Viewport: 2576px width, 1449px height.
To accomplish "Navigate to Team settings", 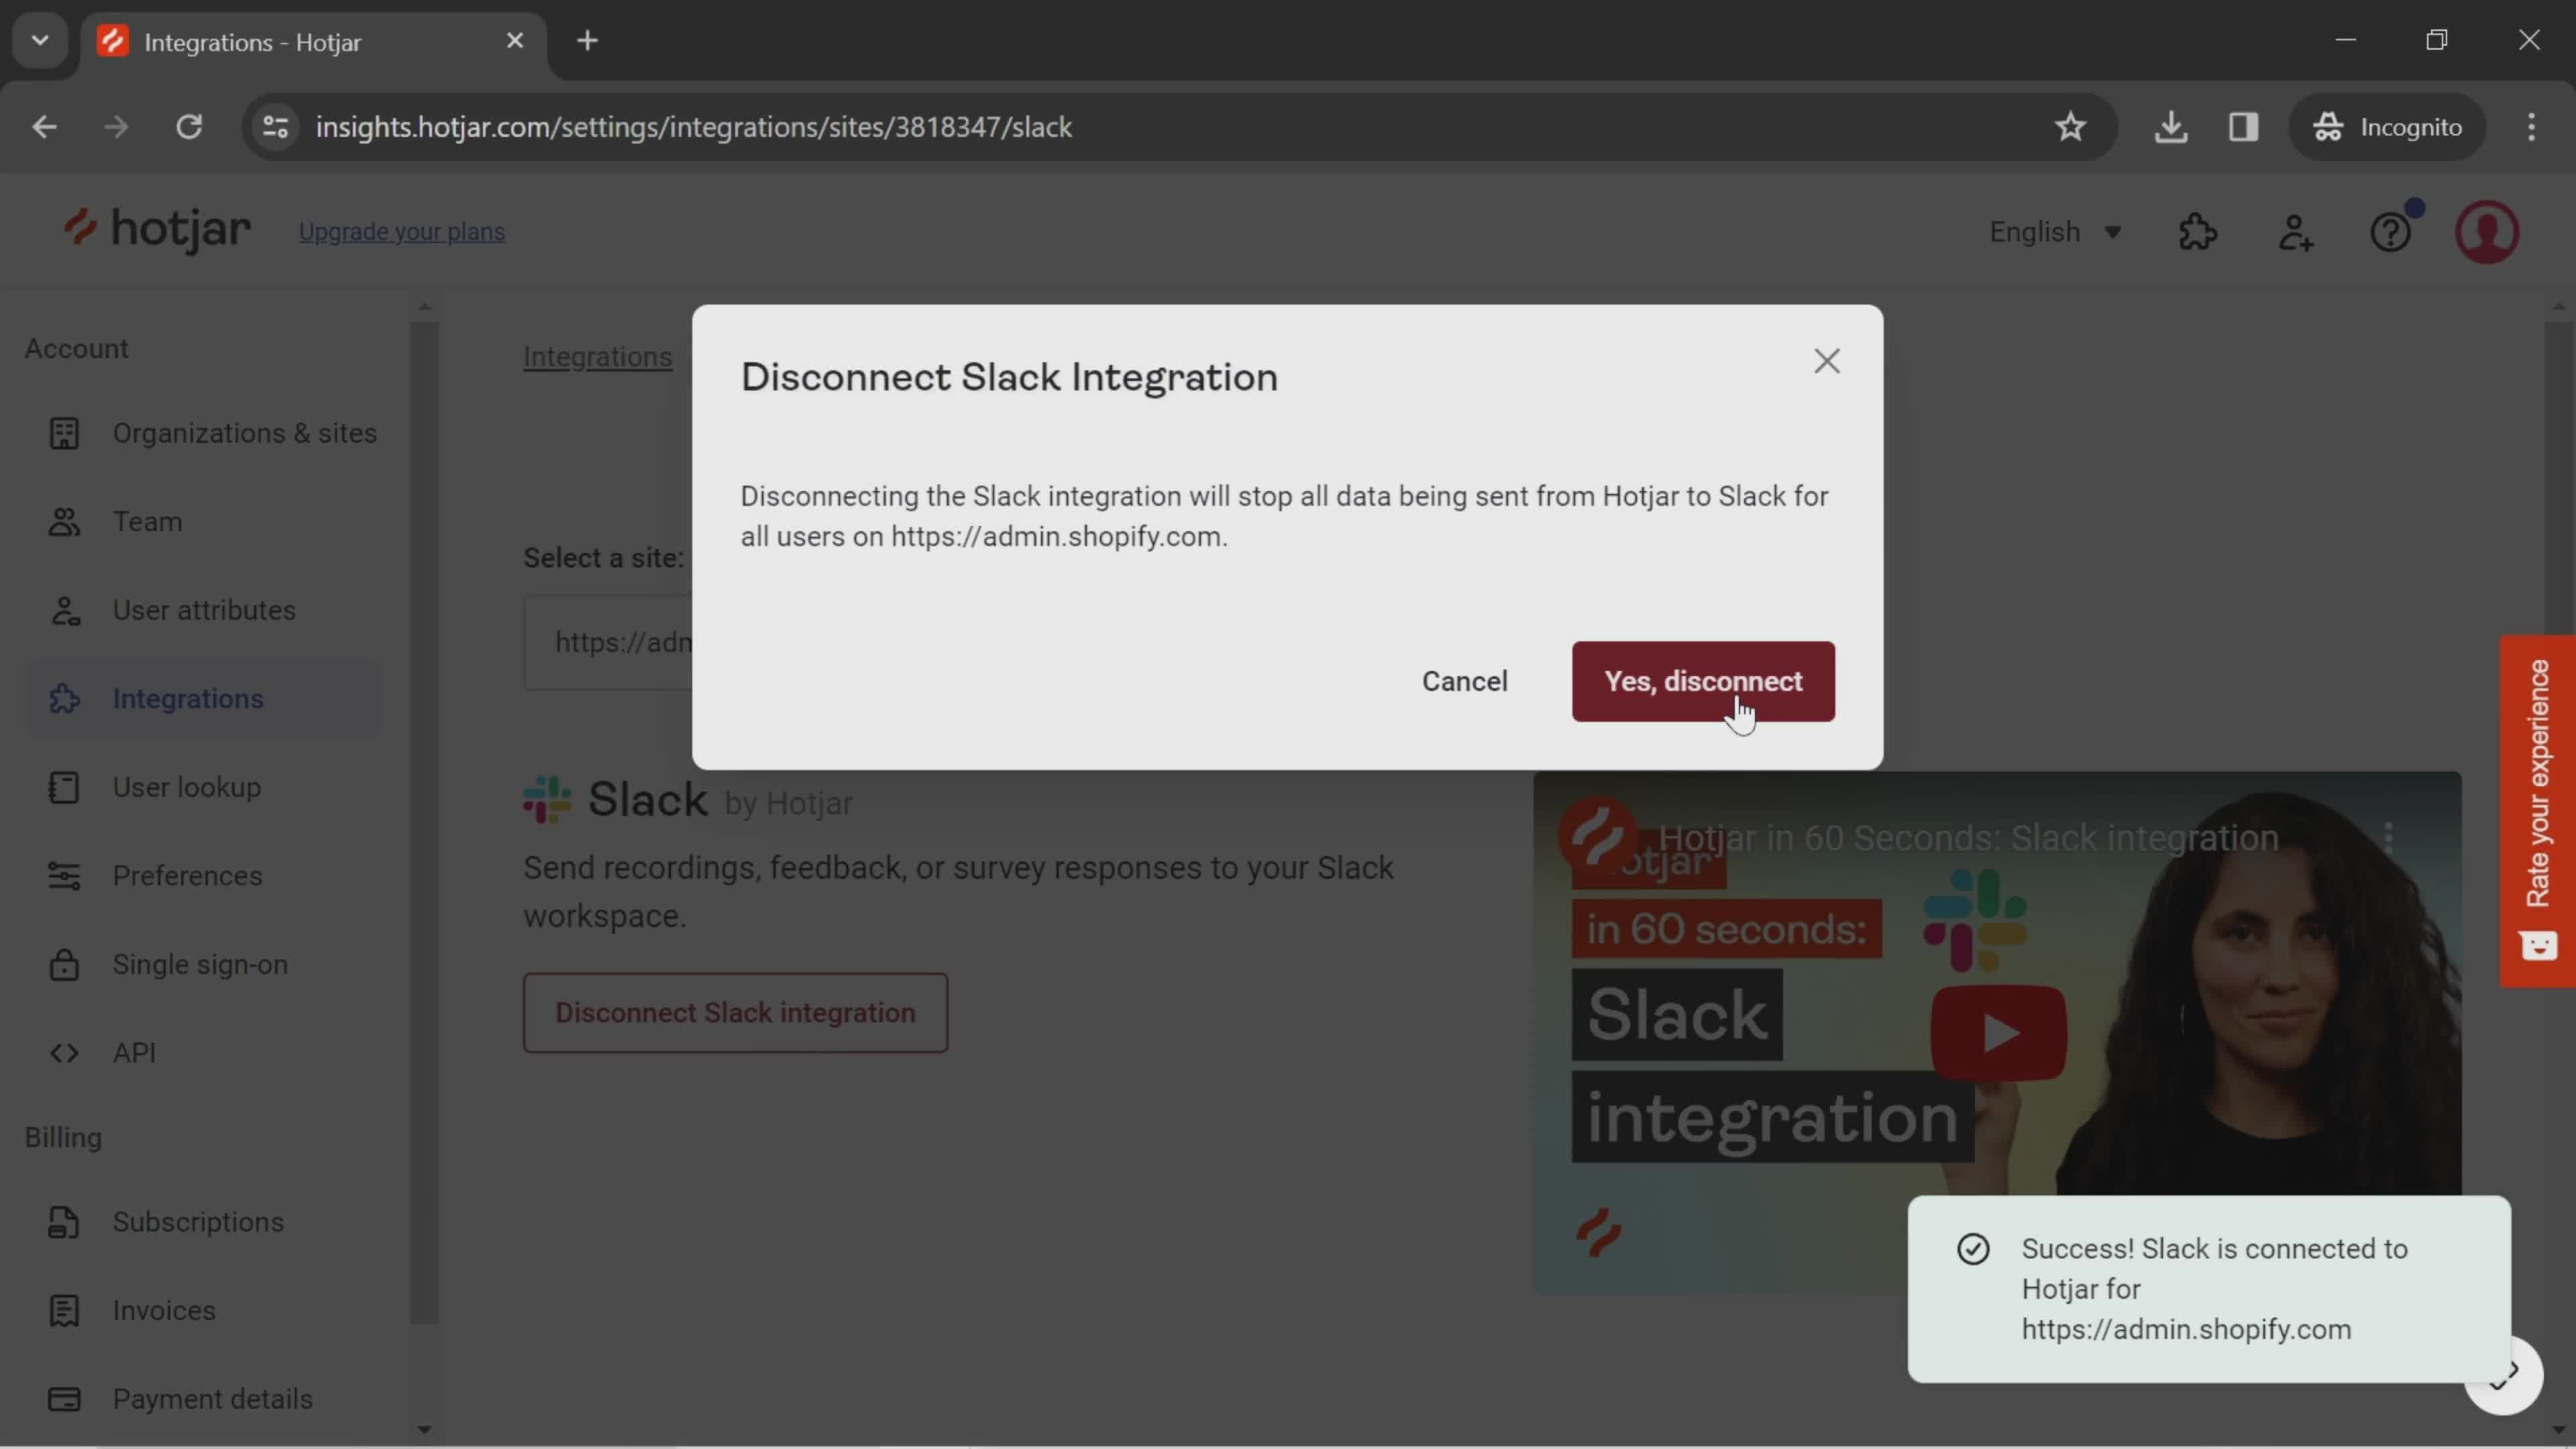I will click(147, 520).
